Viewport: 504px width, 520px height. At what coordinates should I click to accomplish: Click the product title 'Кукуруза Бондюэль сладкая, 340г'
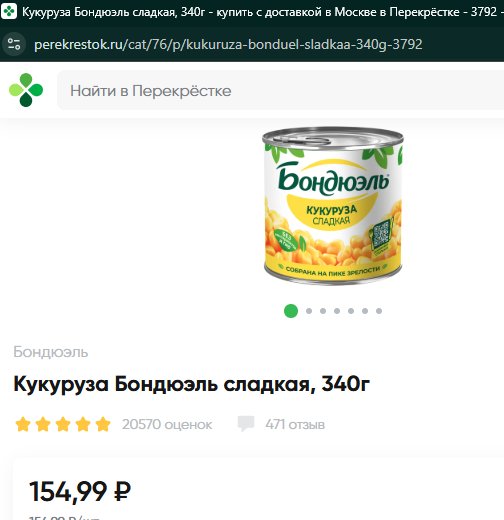(x=192, y=384)
